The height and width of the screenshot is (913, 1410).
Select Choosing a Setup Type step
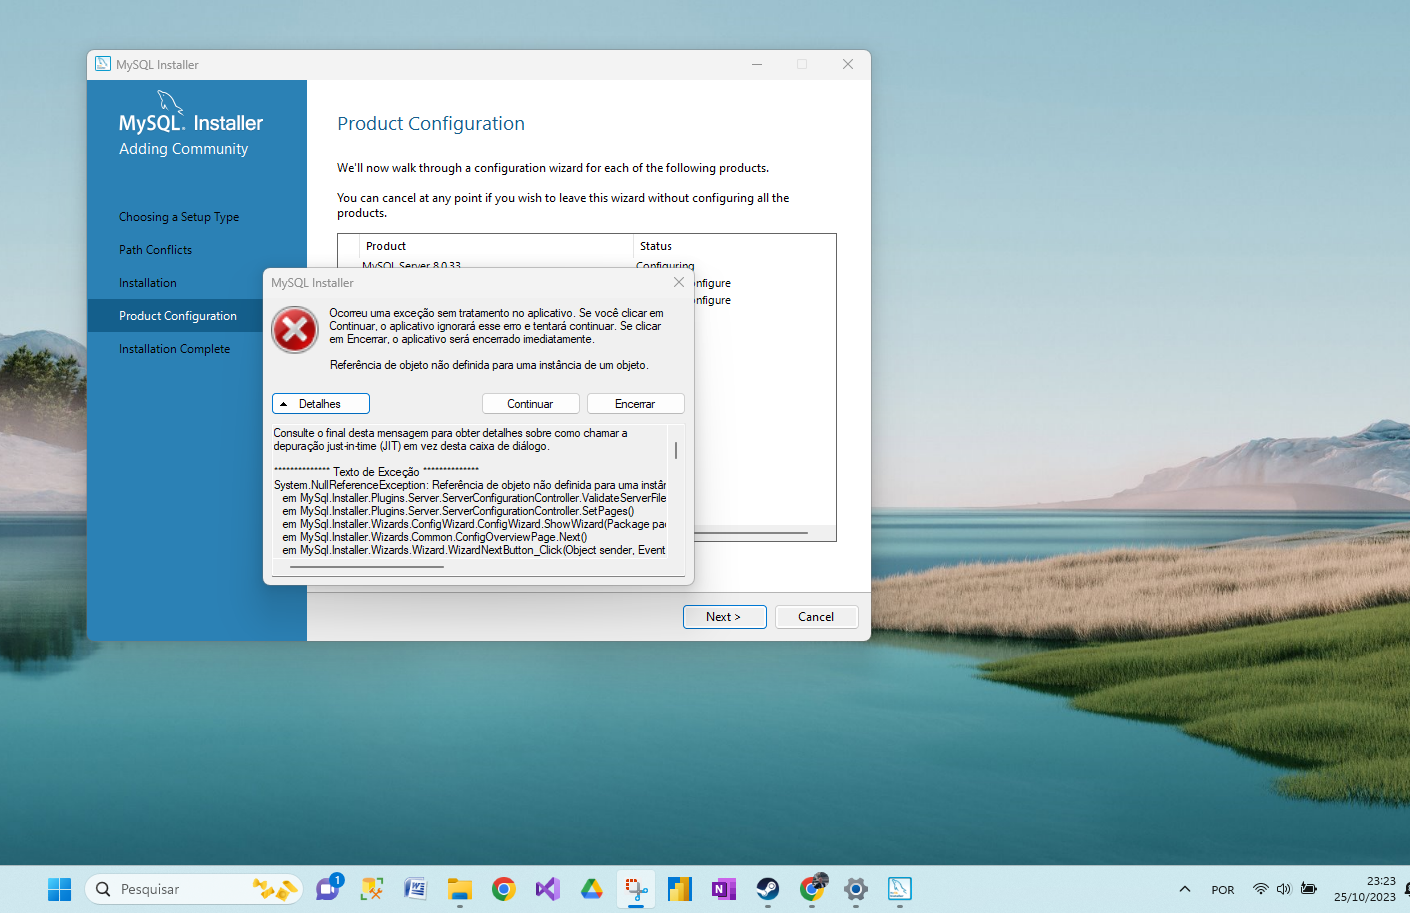point(179,217)
